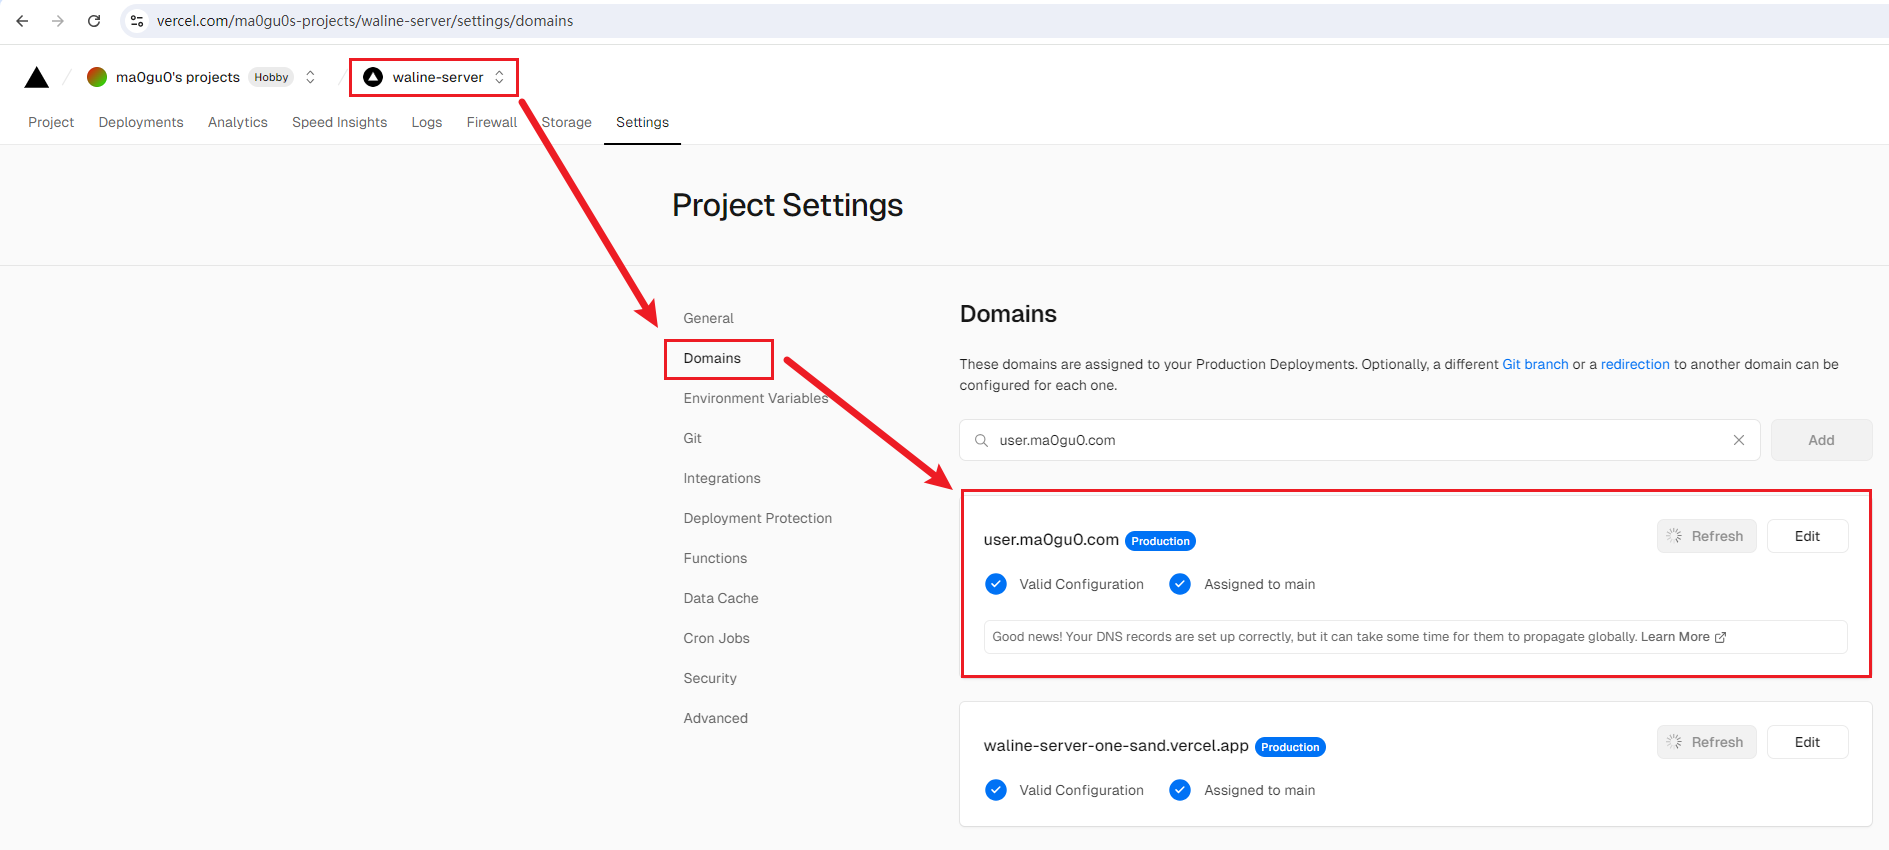Click the external link icon beside Learn More

[x=1721, y=637]
